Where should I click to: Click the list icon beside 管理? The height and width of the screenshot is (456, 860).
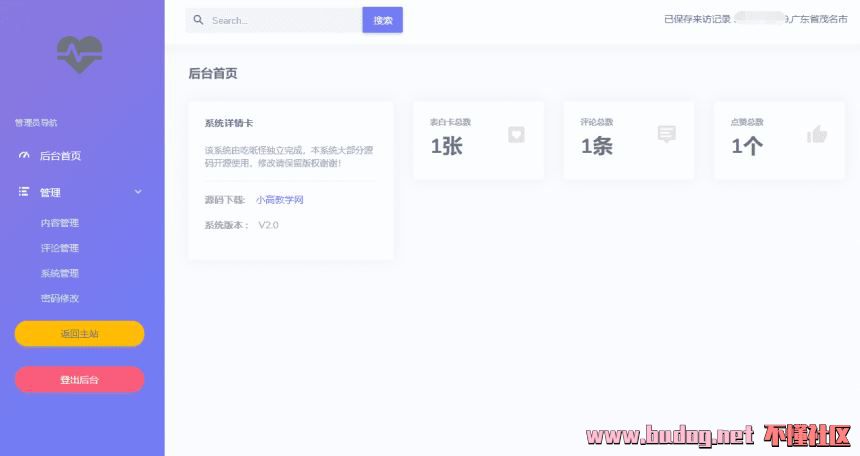click(x=24, y=191)
